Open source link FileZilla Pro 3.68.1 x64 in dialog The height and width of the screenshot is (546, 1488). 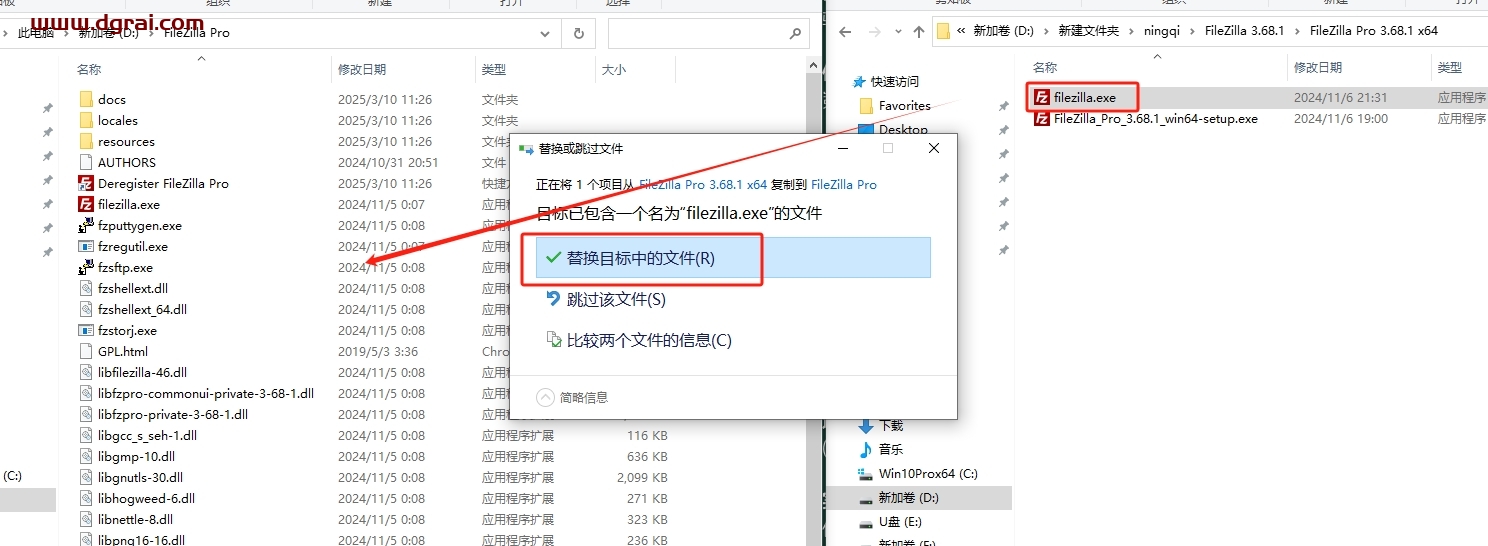coord(703,184)
